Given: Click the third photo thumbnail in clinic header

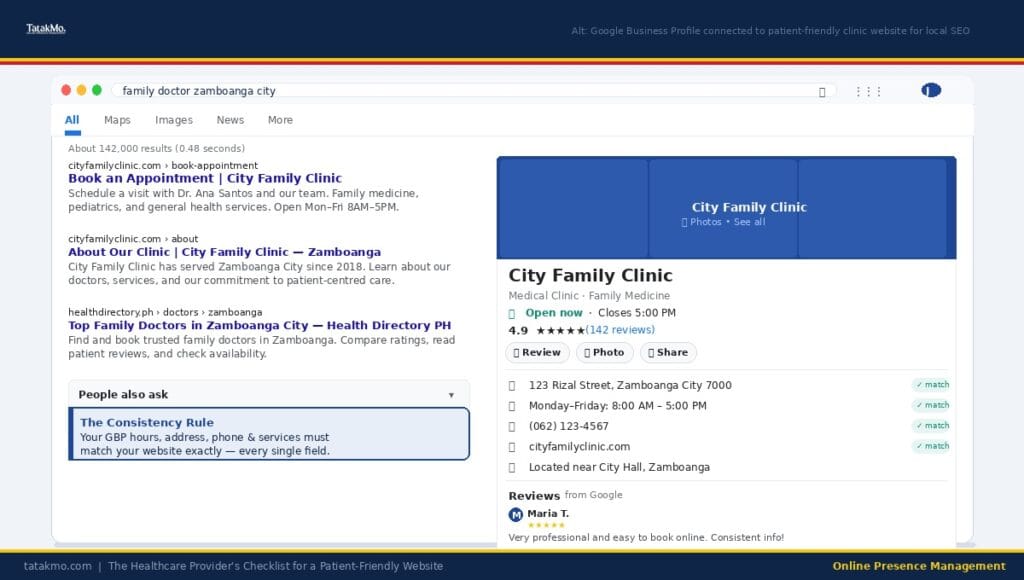Looking at the screenshot, I should tap(872, 208).
